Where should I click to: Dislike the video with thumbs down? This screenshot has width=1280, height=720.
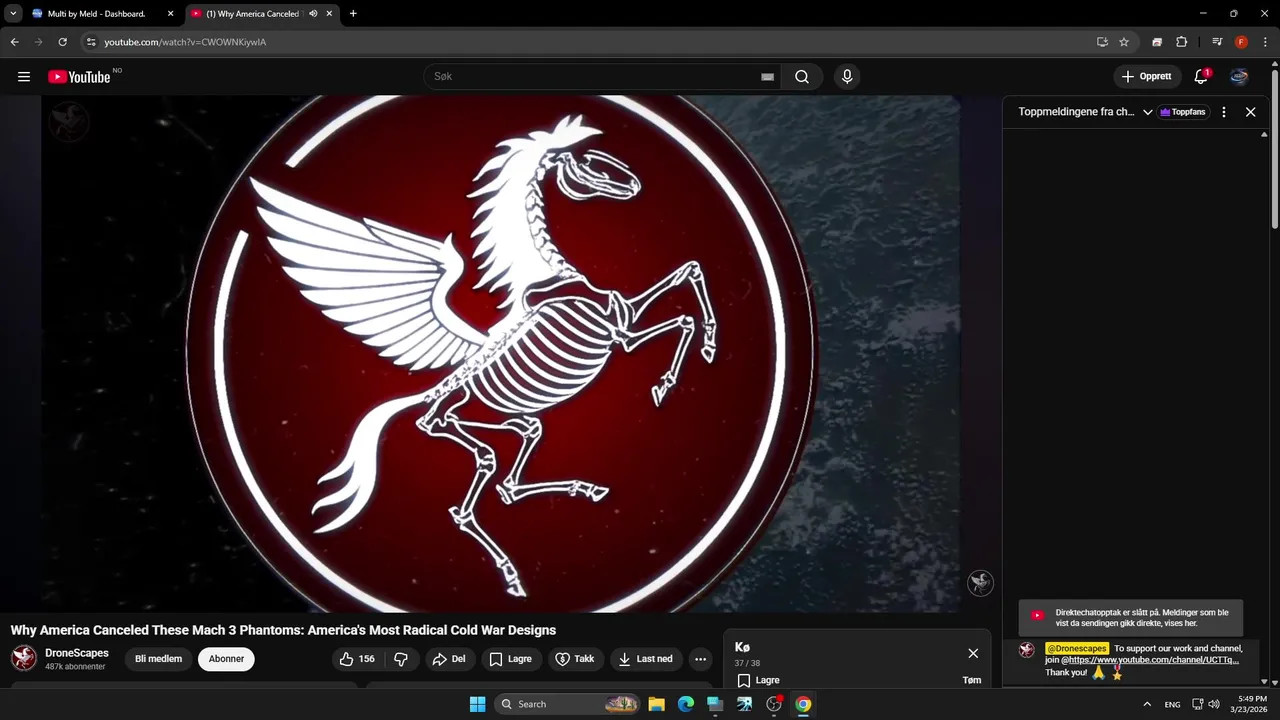click(x=401, y=659)
